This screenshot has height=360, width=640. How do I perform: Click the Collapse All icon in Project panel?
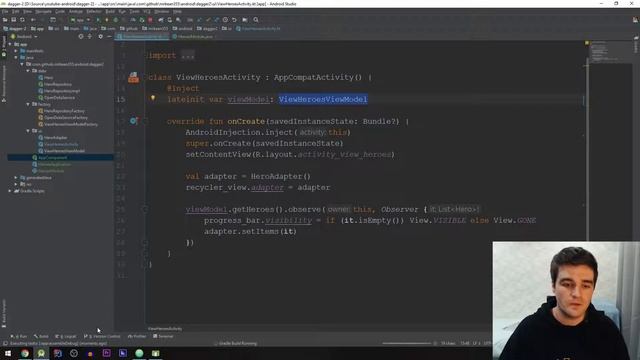90,36
